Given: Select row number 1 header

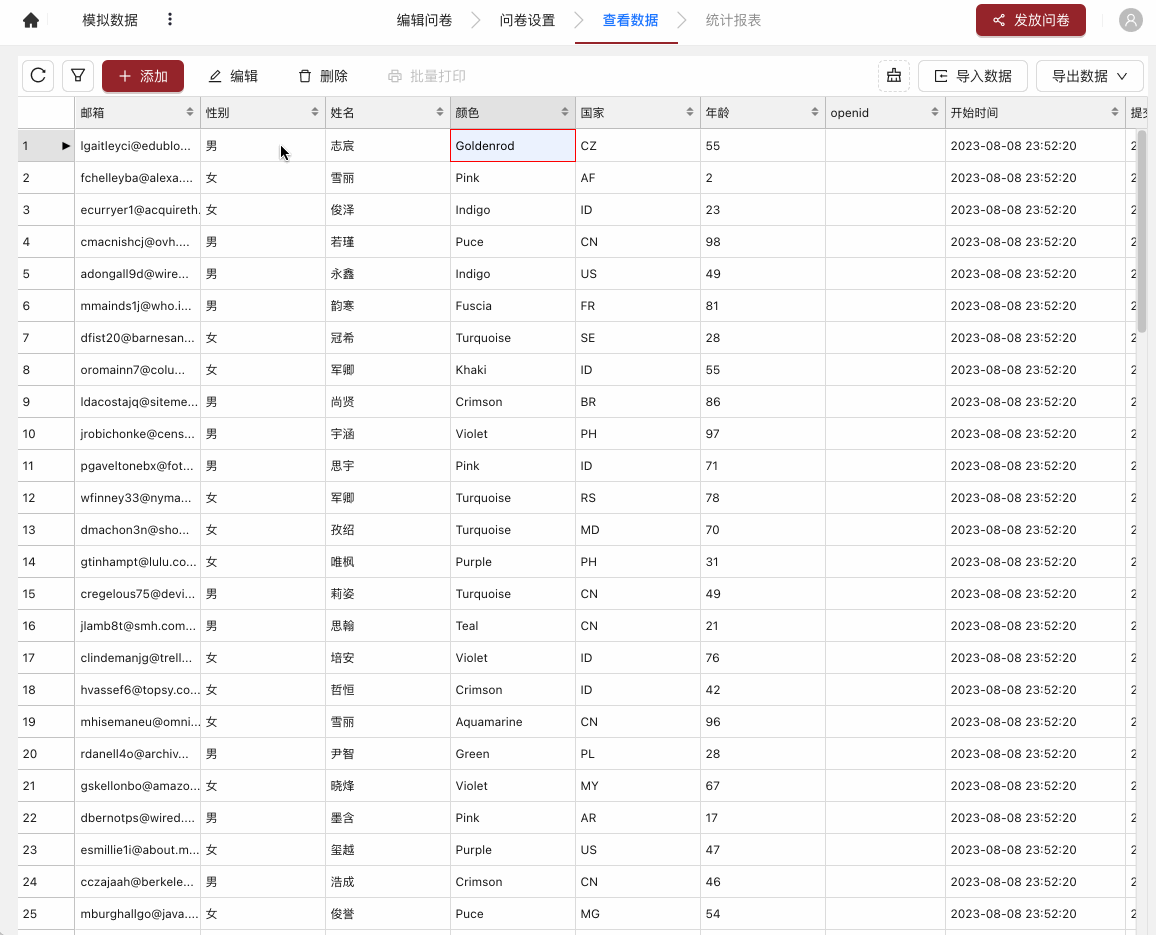Looking at the screenshot, I should click(46, 145).
